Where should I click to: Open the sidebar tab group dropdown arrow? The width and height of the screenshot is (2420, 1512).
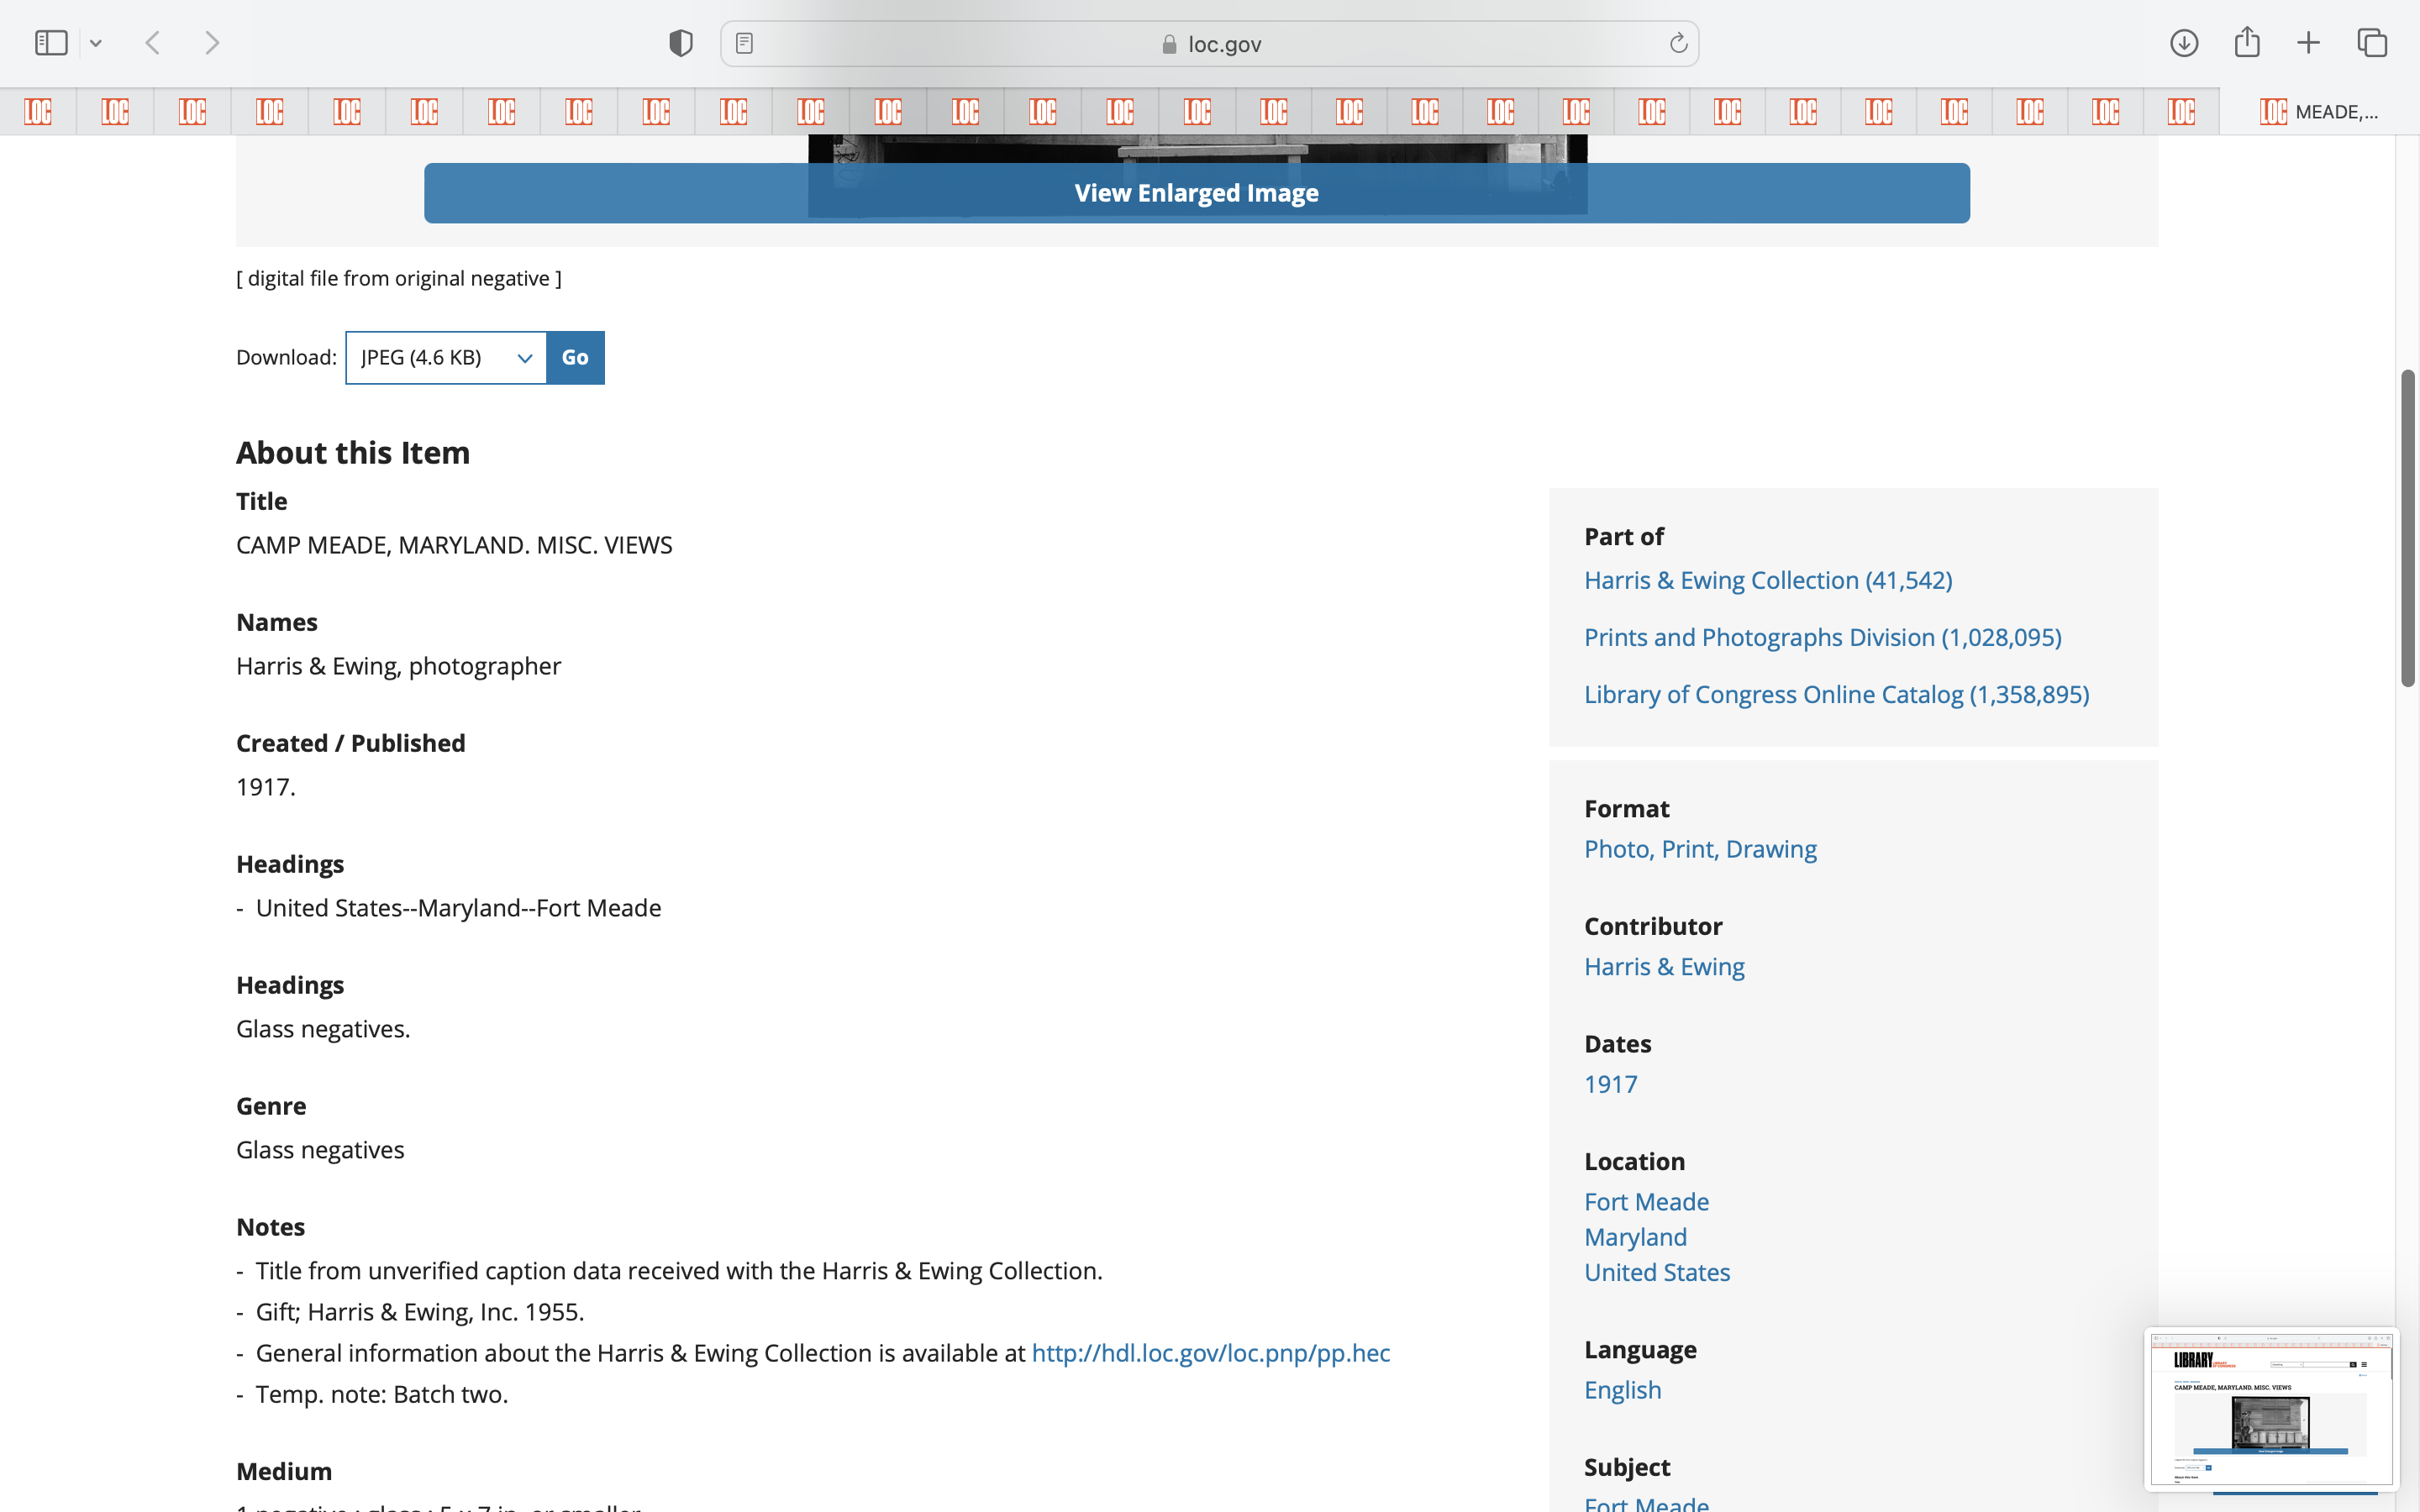[x=96, y=43]
